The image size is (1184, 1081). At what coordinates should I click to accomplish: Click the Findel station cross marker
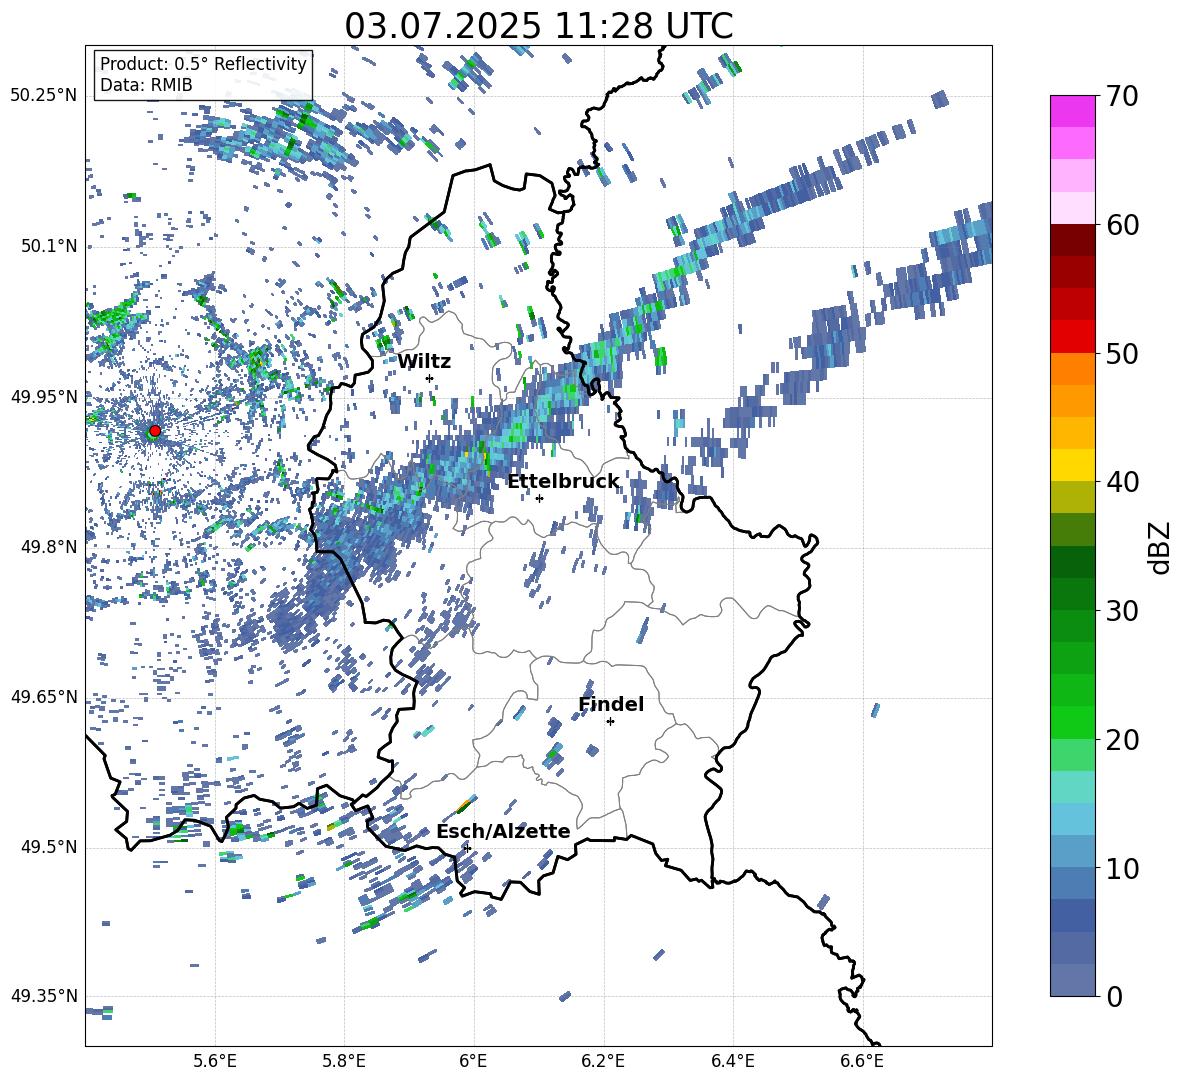pos(610,722)
